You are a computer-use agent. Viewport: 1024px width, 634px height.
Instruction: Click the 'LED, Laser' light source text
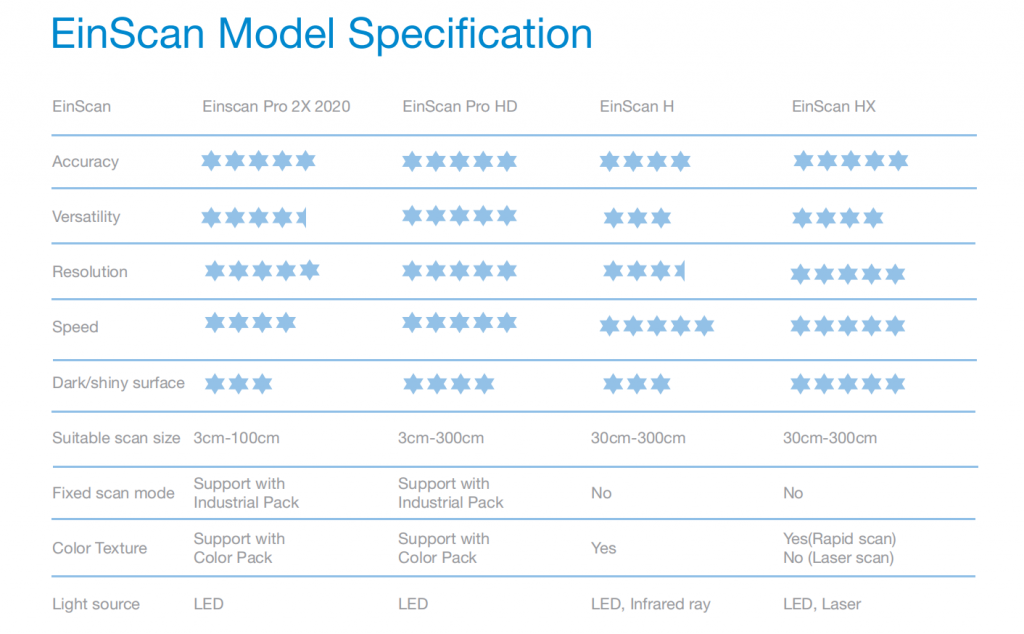822,605
